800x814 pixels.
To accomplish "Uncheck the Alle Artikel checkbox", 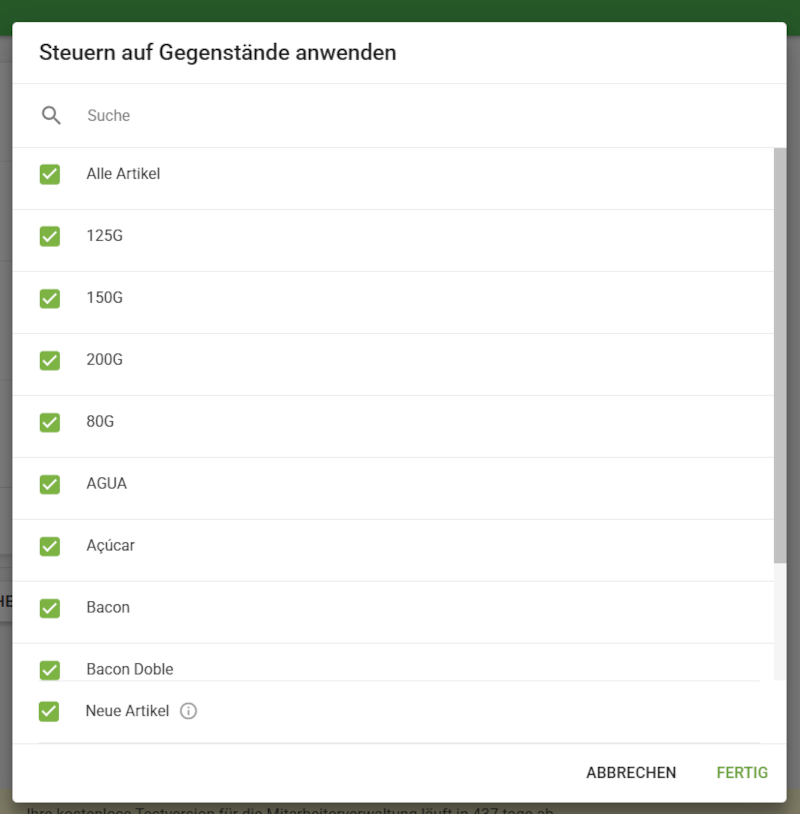I will 50,174.
